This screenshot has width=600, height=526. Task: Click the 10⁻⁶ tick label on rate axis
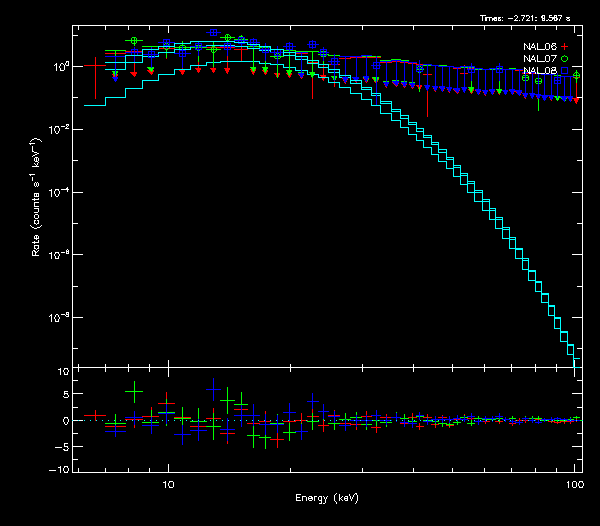[59, 255]
